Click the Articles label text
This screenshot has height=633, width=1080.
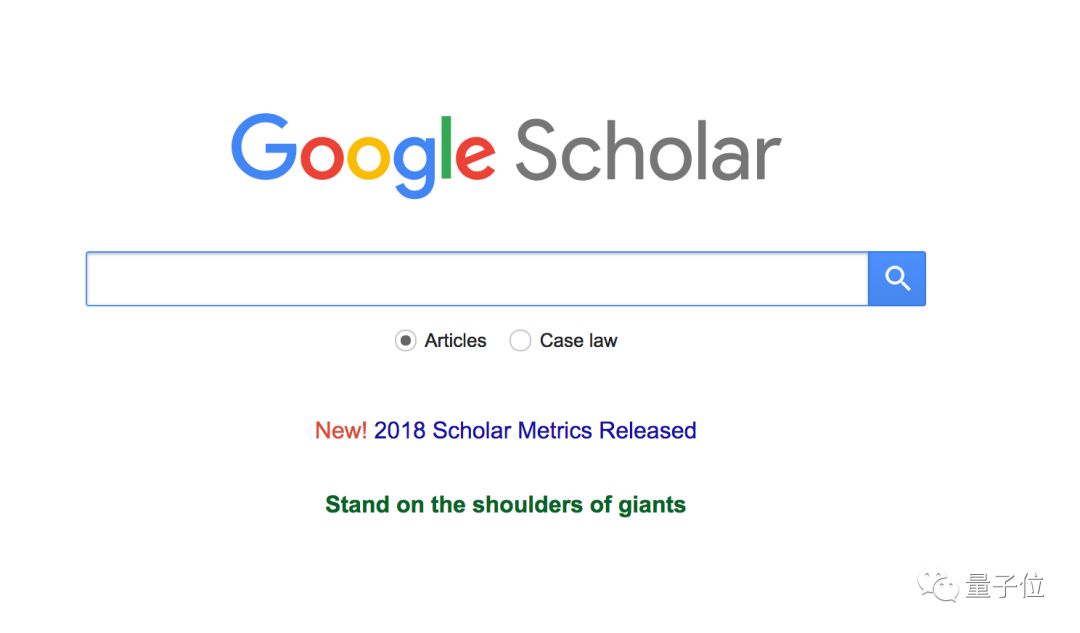tap(455, 341)
